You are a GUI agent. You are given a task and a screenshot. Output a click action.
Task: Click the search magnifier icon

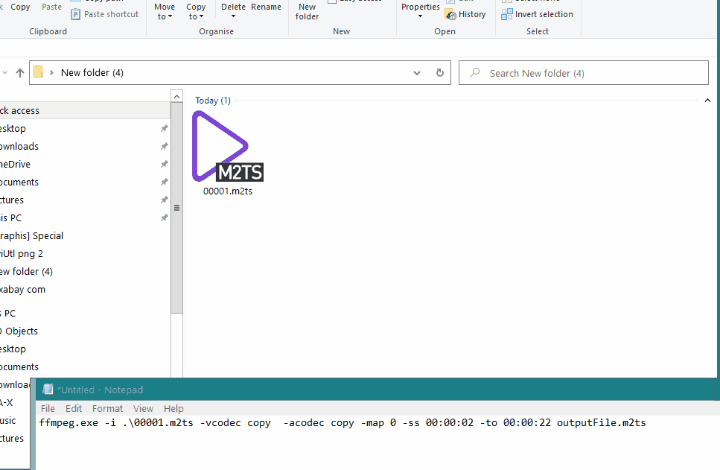pos(475,73)
